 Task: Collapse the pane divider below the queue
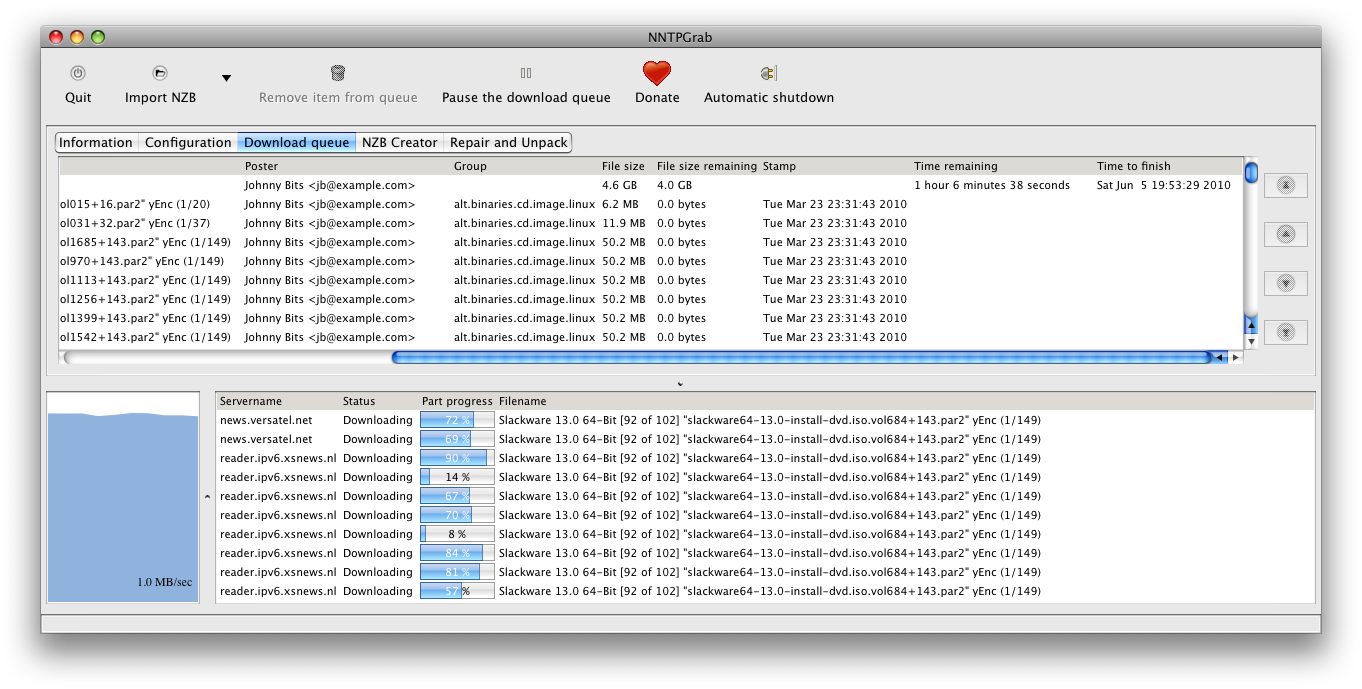coord(680,383)
